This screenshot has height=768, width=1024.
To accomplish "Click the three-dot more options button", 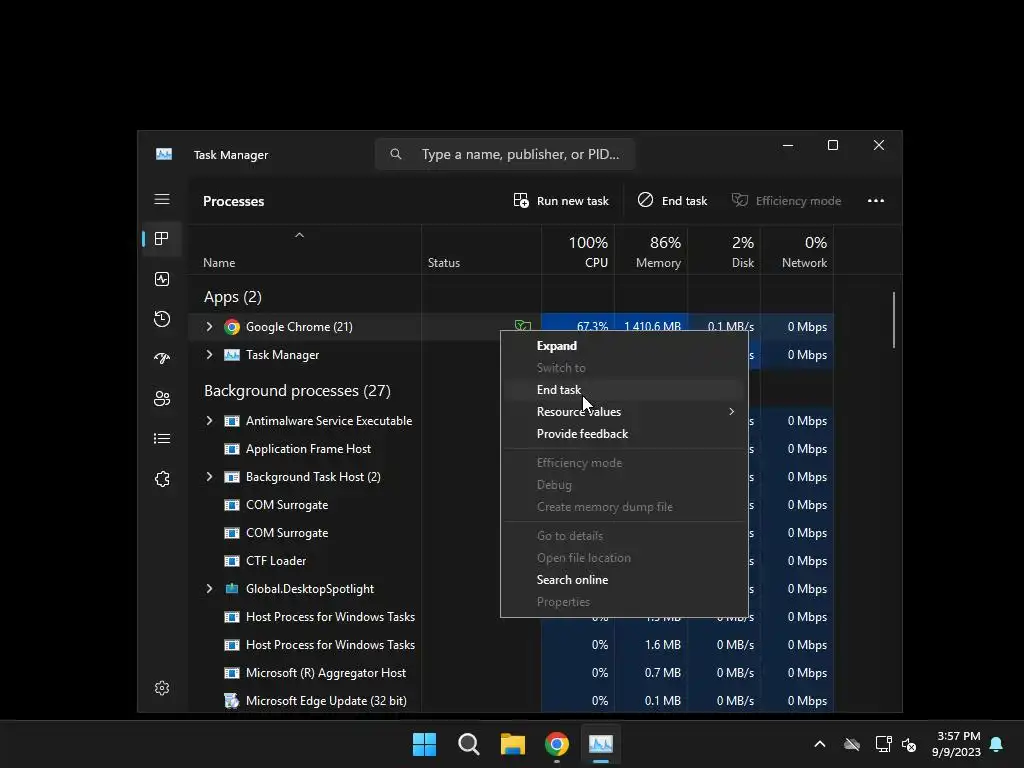I will click(x=876, y=200).
